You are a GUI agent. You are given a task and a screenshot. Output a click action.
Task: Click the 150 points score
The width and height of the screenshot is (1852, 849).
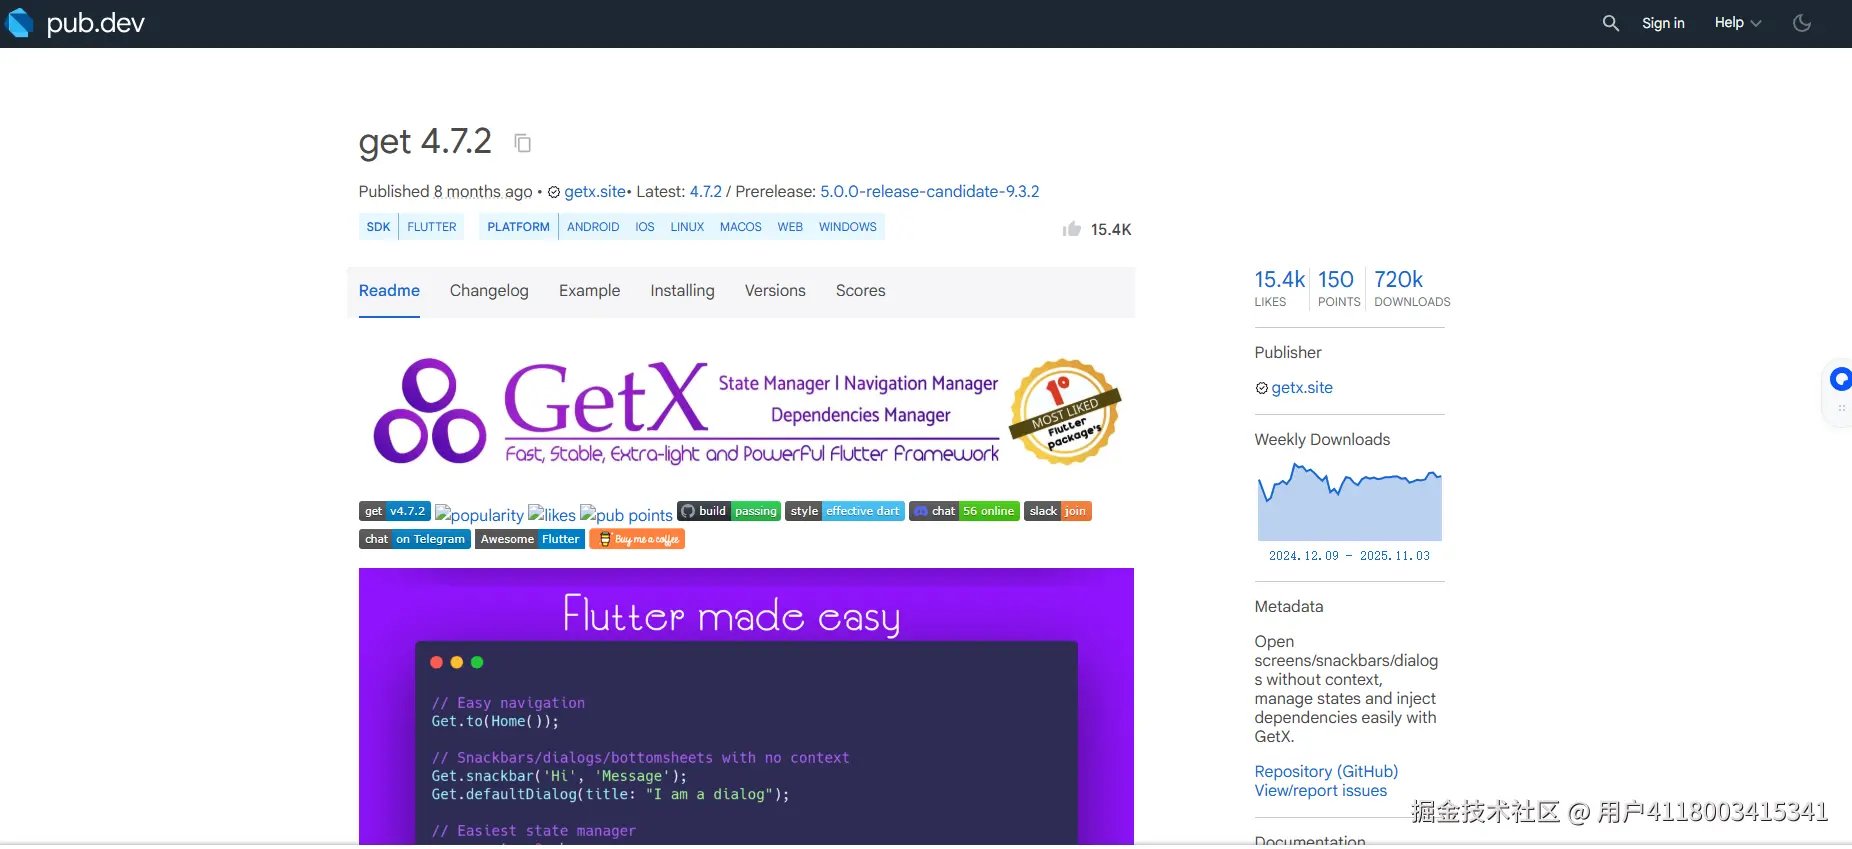(x=1338, y=288)
